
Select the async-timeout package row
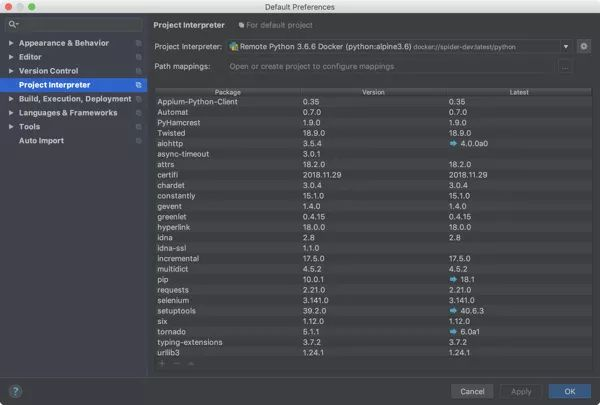[373, 154]
